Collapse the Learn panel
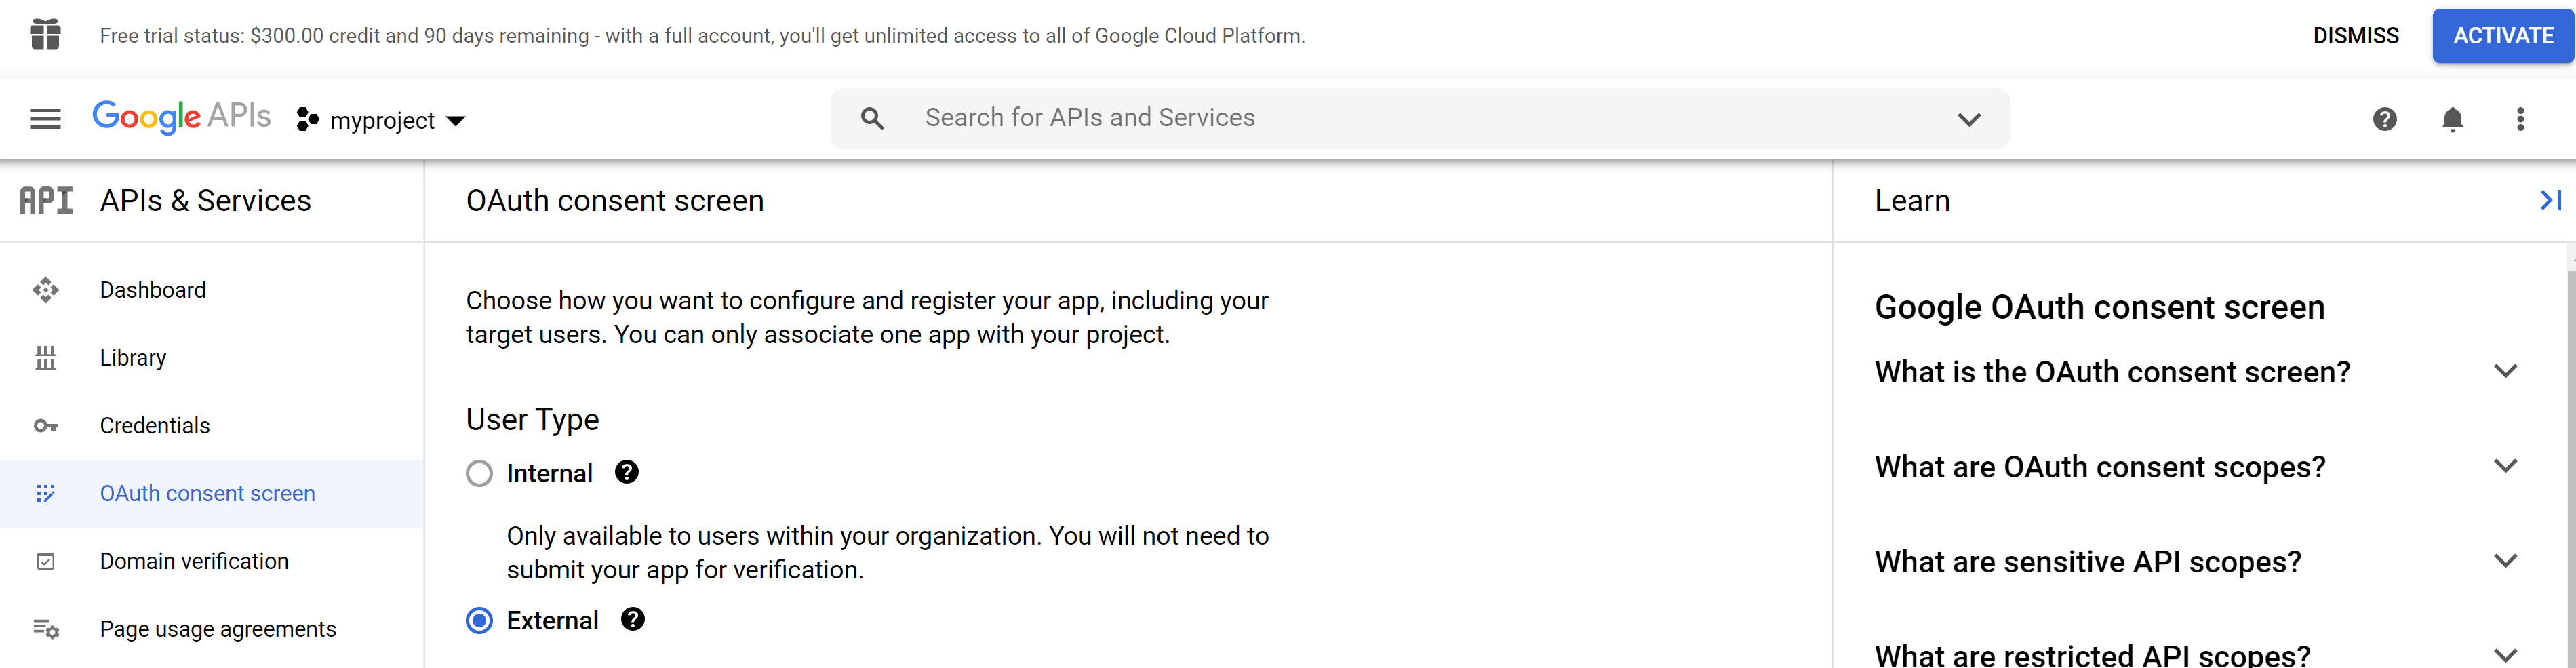This screenshot has width=2576, height=668. pyautogui.click(x=2551, y=200)
